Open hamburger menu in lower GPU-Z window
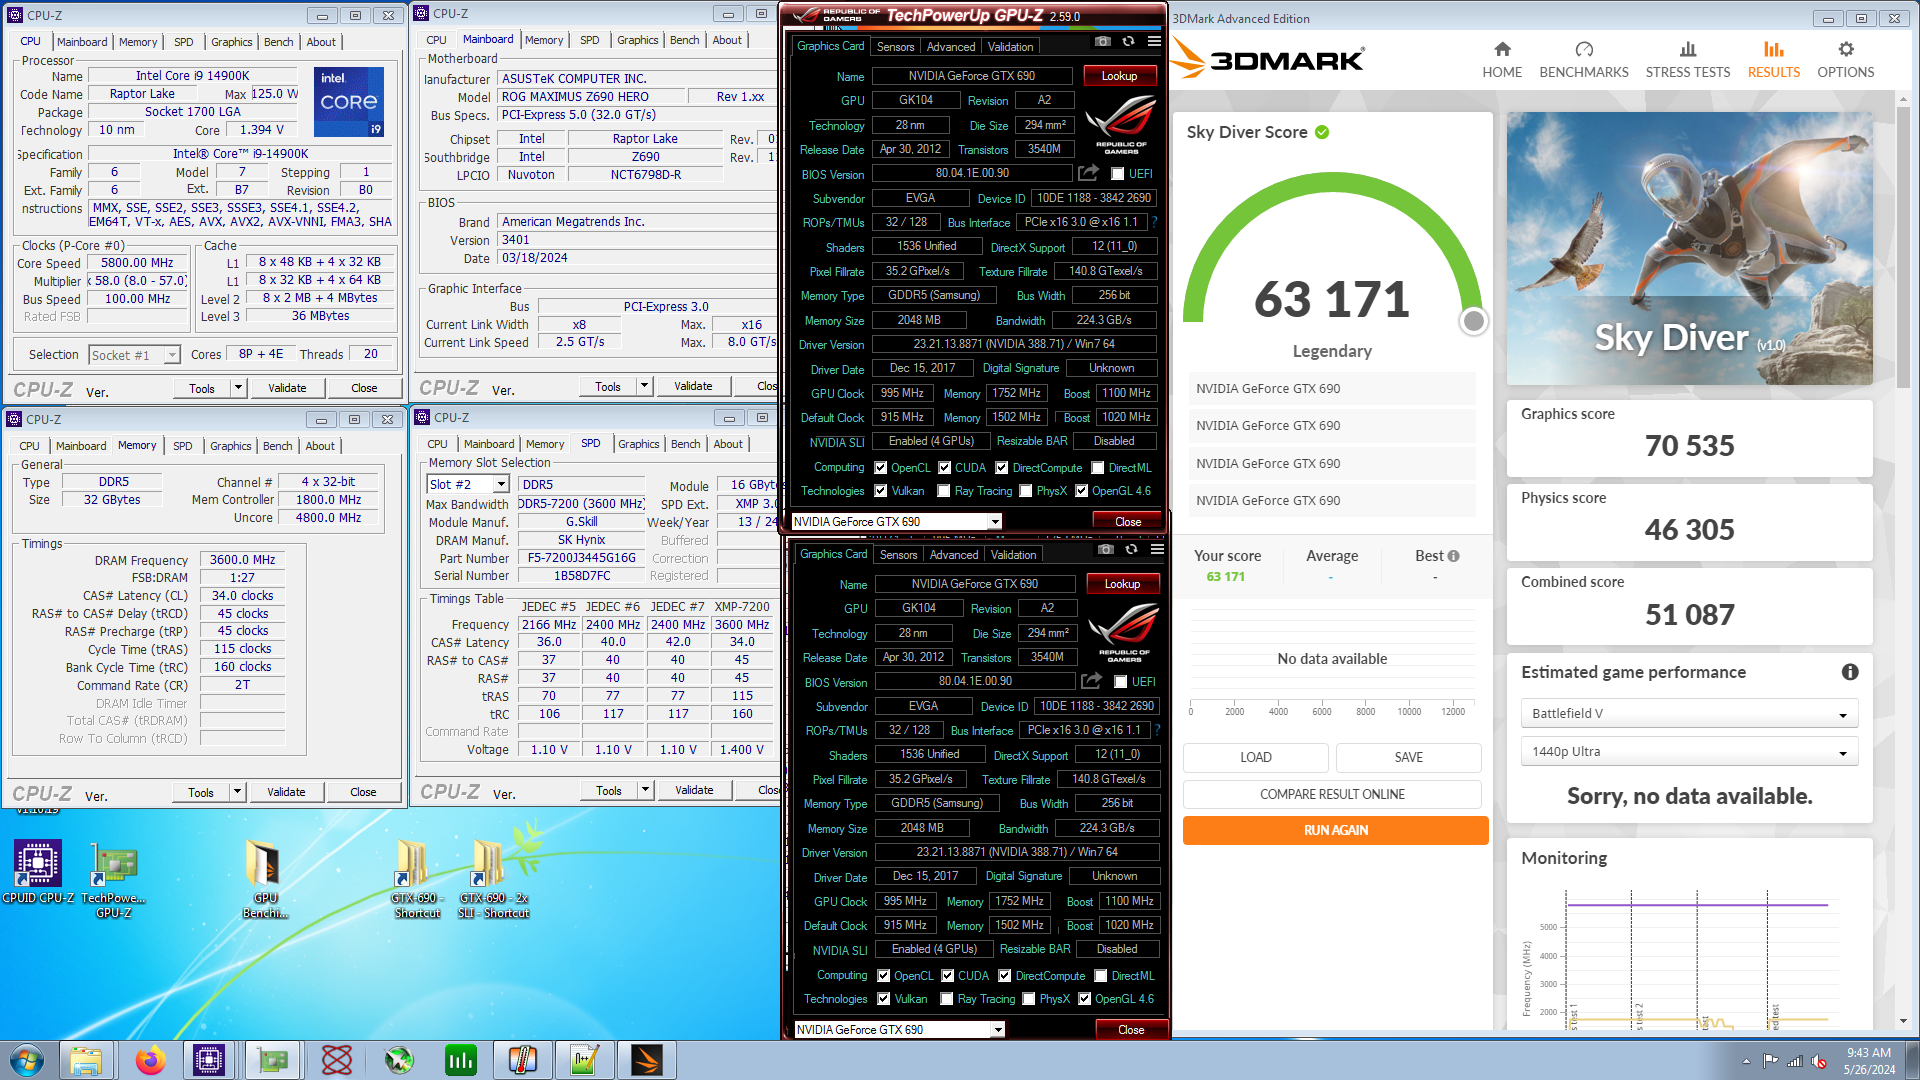 point(1157,549)
